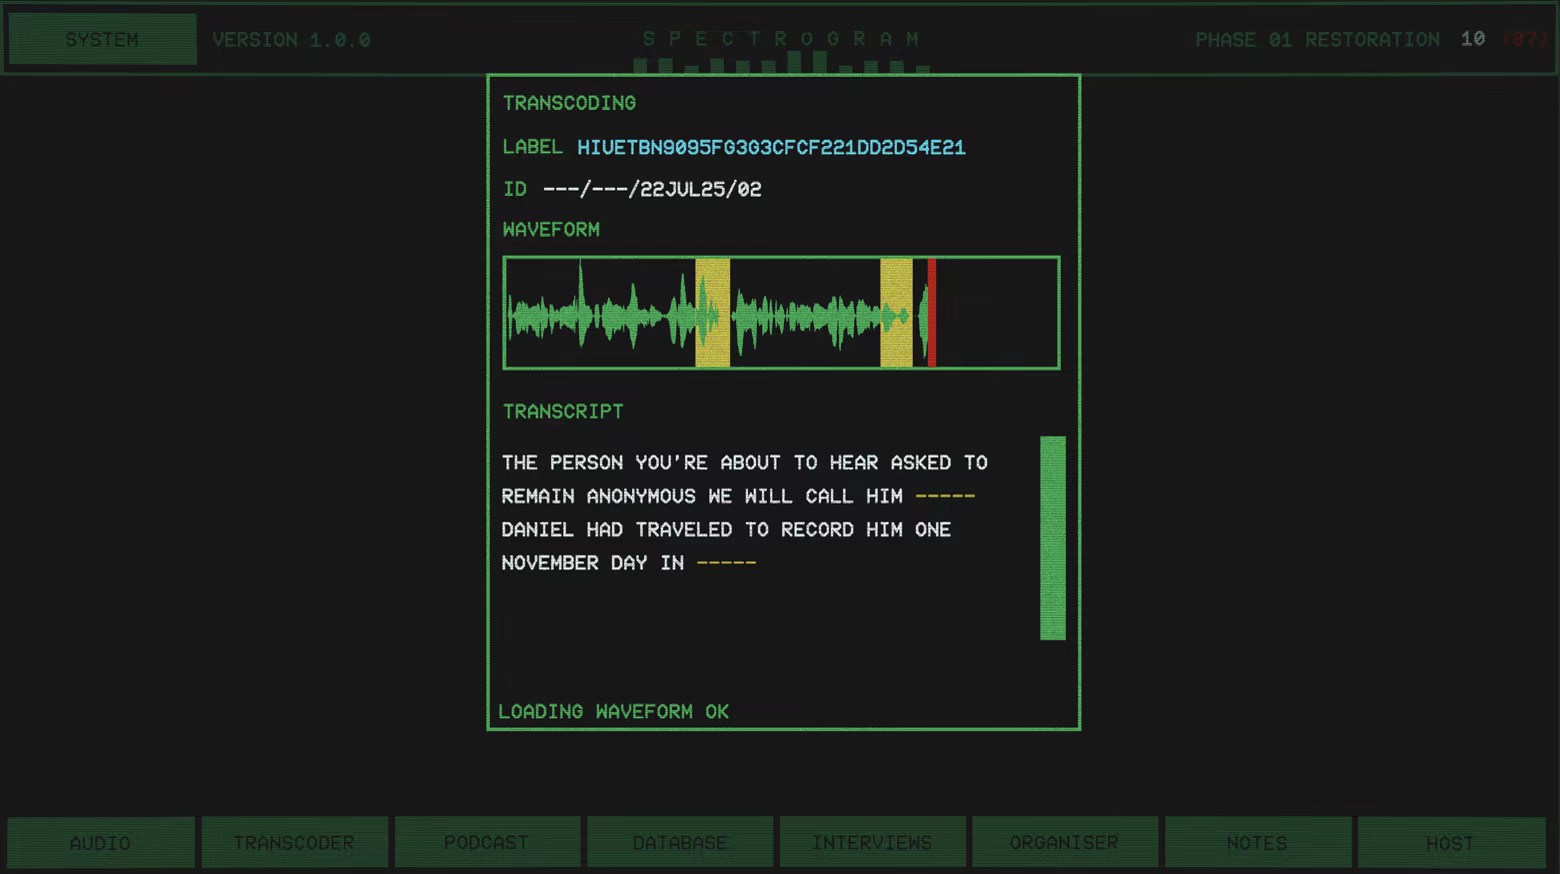Open the NOTES tab
1560x874 pixels.
click(x=1258, y=843)
